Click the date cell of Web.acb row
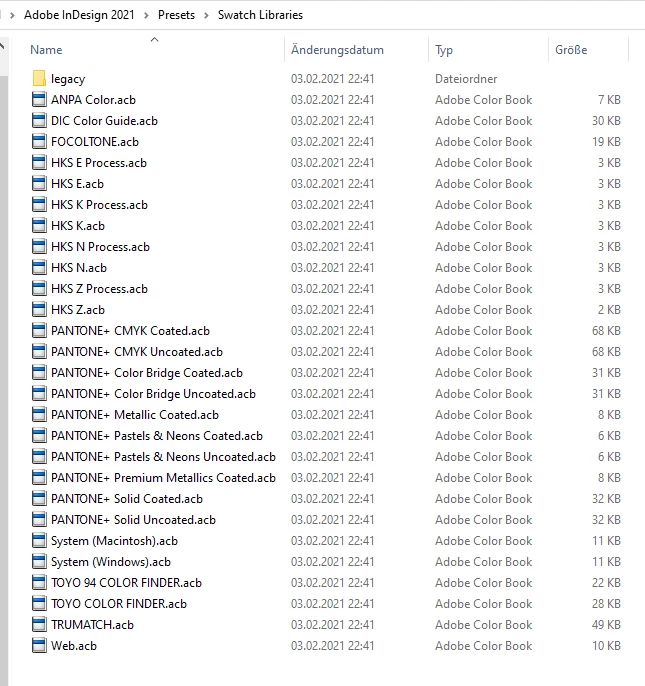Viewport: 645px width, 686px height. tap(333, 646)
